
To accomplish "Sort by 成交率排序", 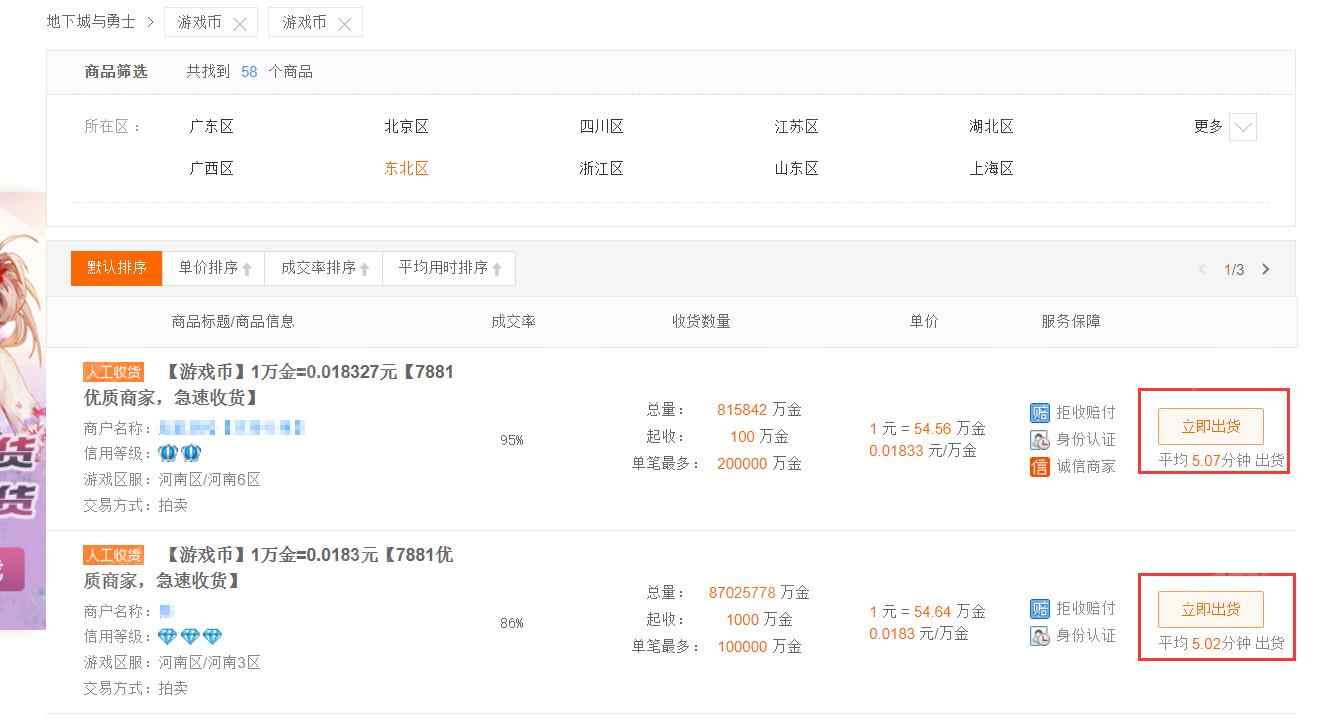I will [x=324, y=268].
